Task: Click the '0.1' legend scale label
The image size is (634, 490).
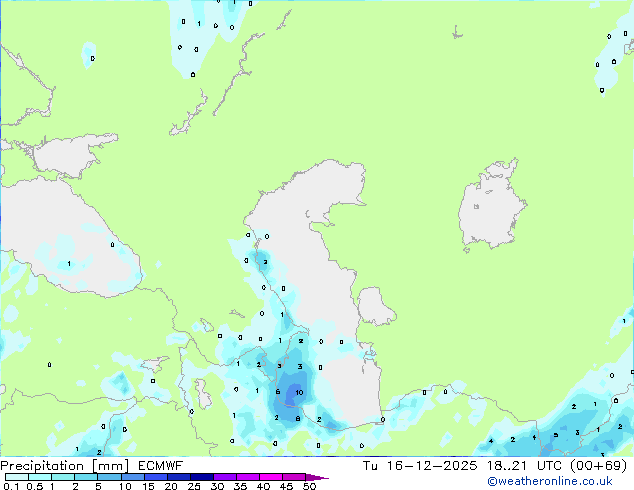Action: pos(11,486)
